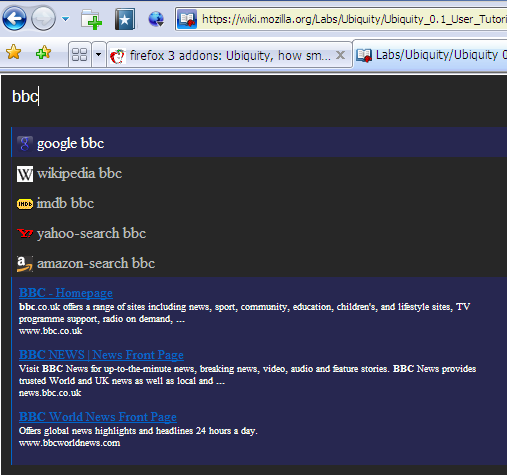Open the quick tabs grid button
Screen dimensions: 507x475
[80, 54]
